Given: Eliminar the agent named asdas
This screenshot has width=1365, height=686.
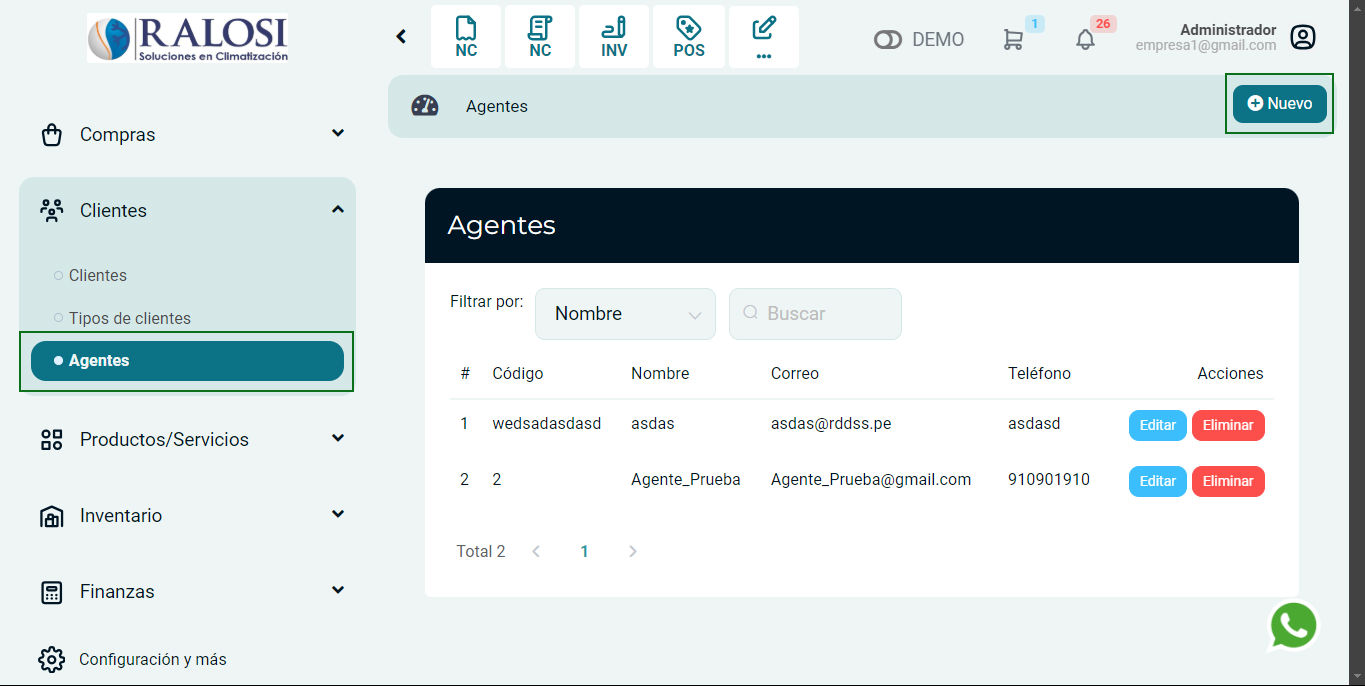Looking at the screenshot, I should 1228,425.
